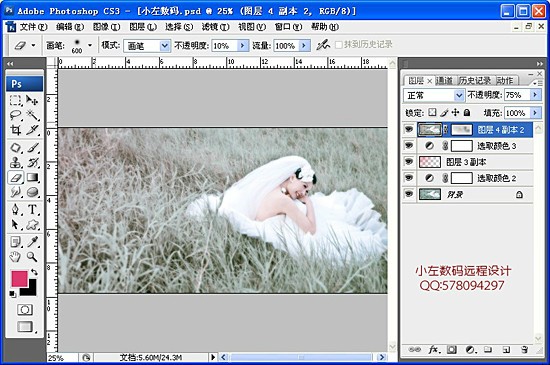Open the layer blend mode dropdown
This screenshot has height=365, width=550.
[x=459, y=95]
